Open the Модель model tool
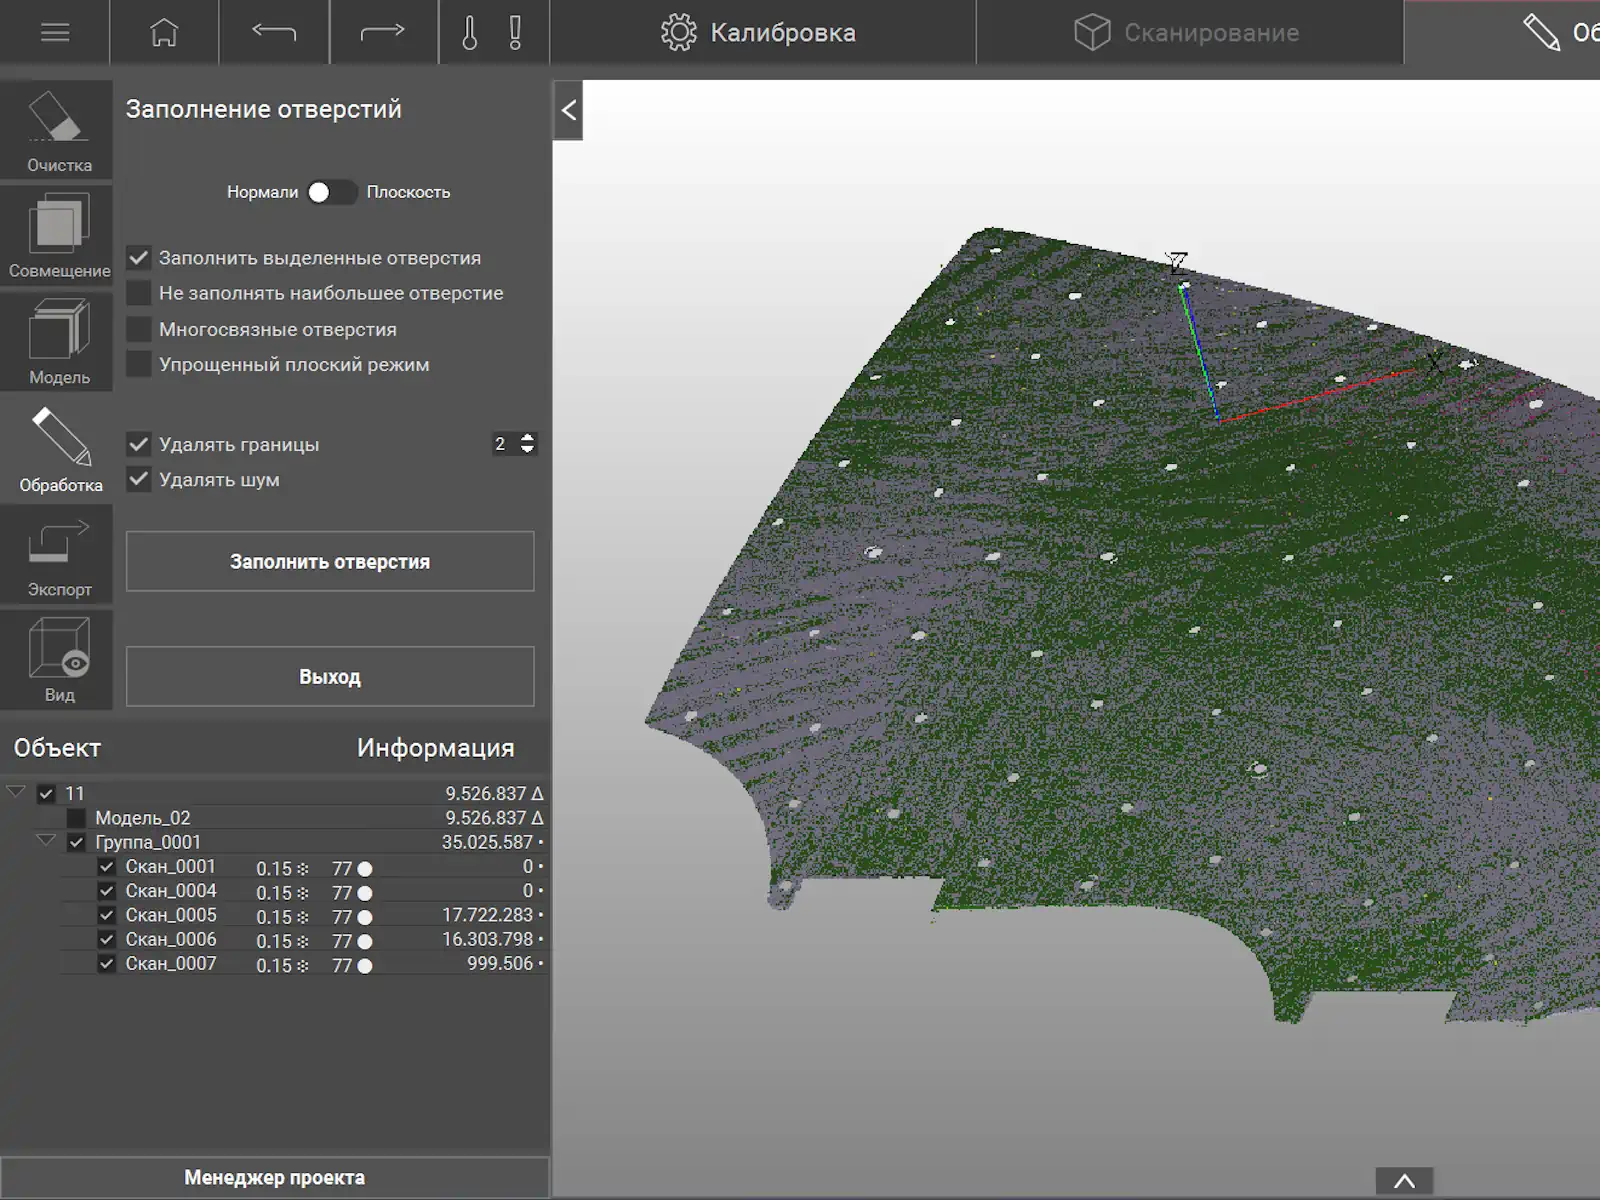The width and height of the screenshot is (1600, 1200). pos(57,341)
